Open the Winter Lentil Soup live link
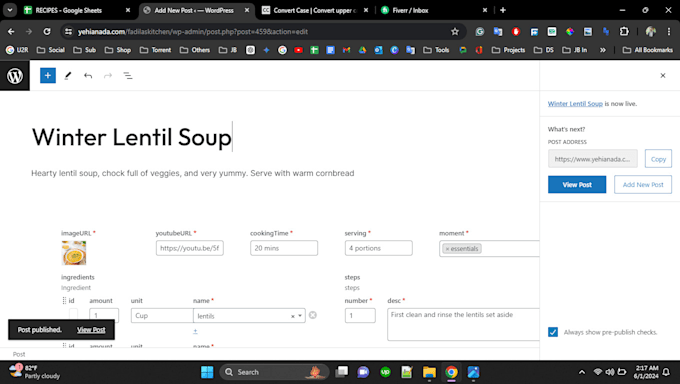The width and height of the screenshot is (680, 384). tap(575, 104)
